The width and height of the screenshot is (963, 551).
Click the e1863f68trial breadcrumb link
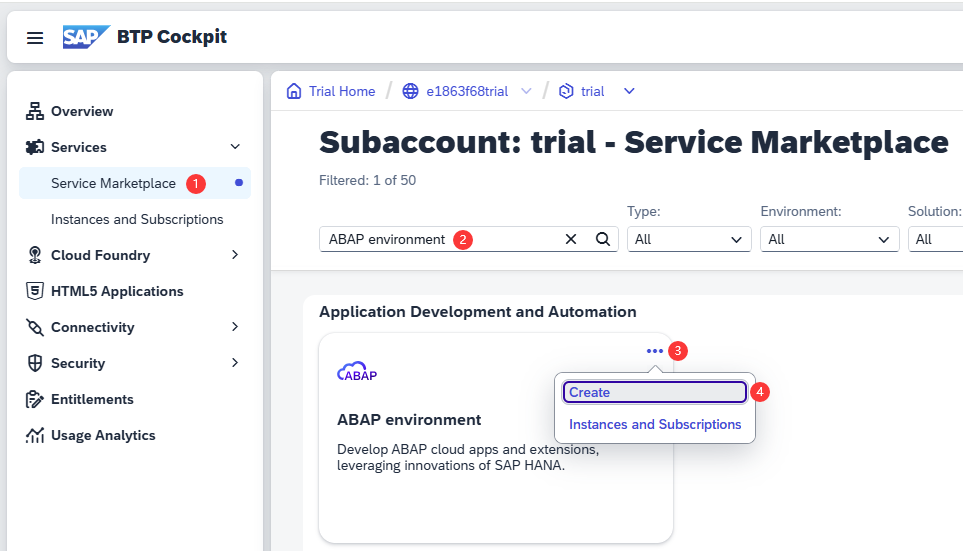click(467, 92)
